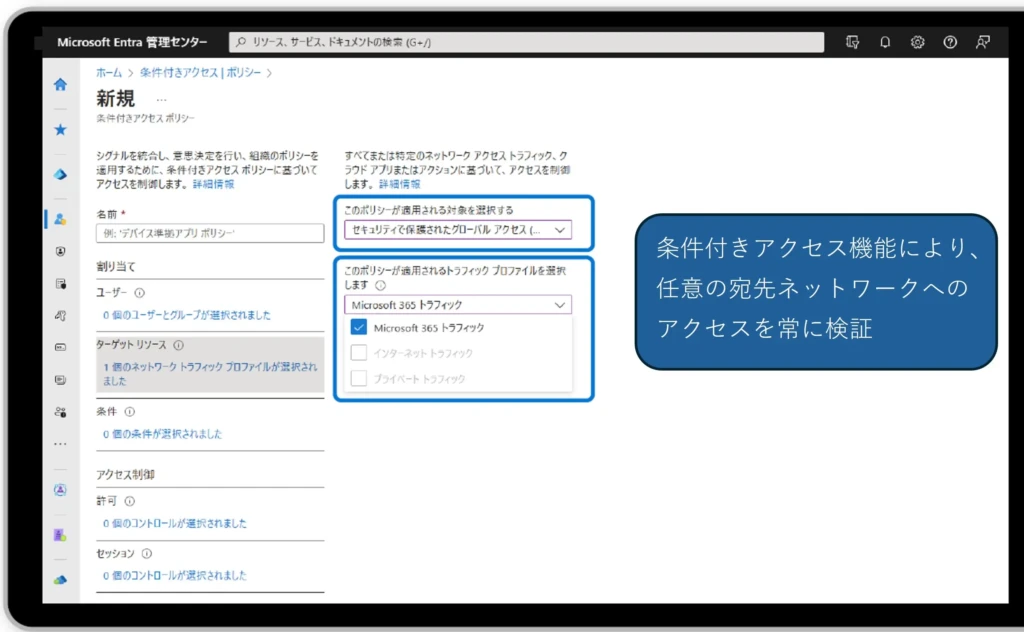Uncheck Microsoft 365 トラフィック checkbox
1024x632 pixels.
click(359, 327)
